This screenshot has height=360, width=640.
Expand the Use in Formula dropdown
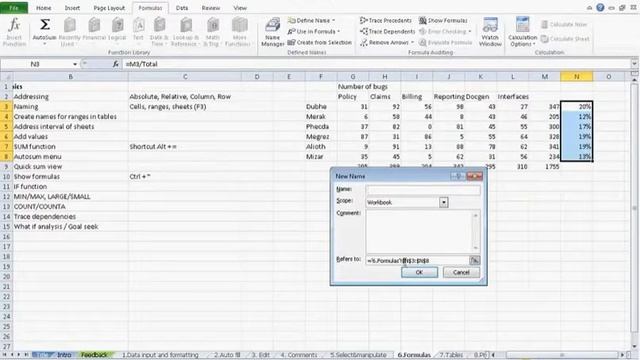click(339, 31)
